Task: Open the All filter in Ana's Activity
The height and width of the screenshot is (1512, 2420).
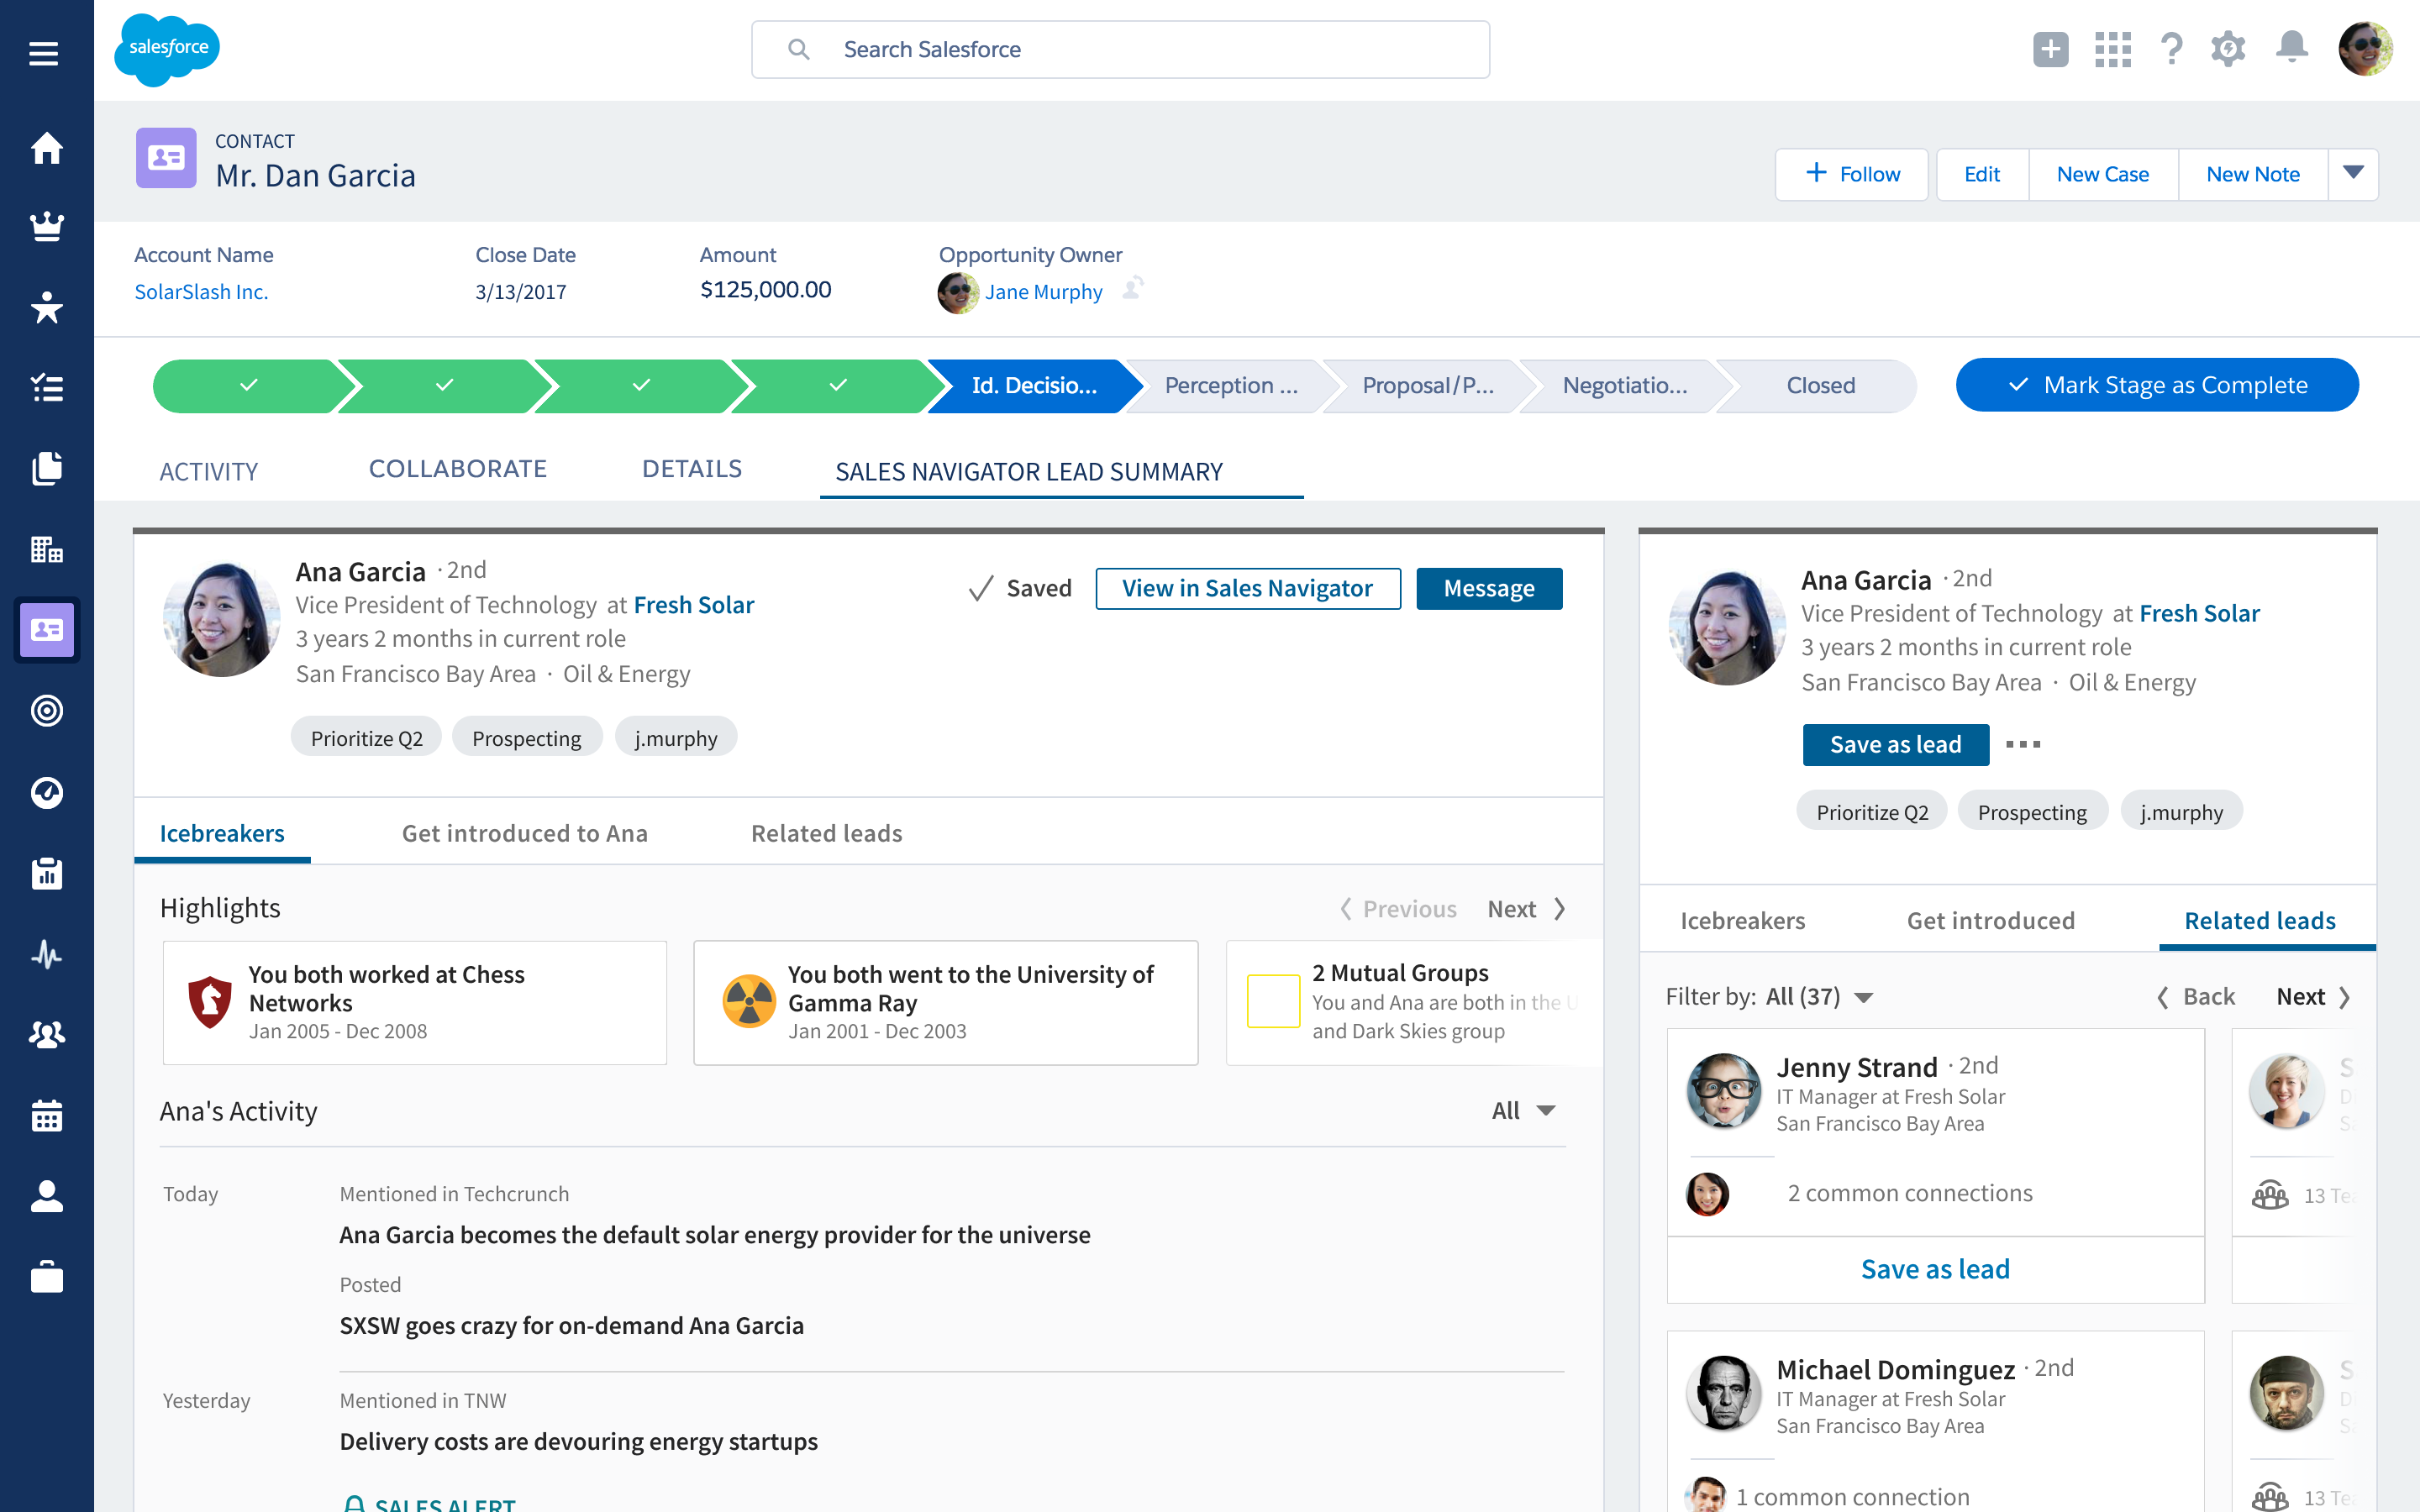Action: coord(1524,1111)
